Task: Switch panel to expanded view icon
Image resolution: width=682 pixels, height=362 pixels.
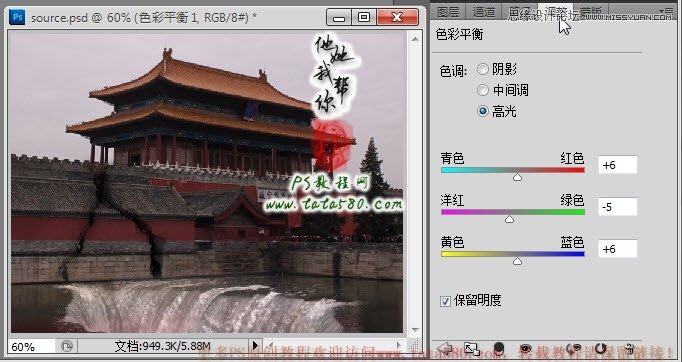Action: tap(471, 349)
